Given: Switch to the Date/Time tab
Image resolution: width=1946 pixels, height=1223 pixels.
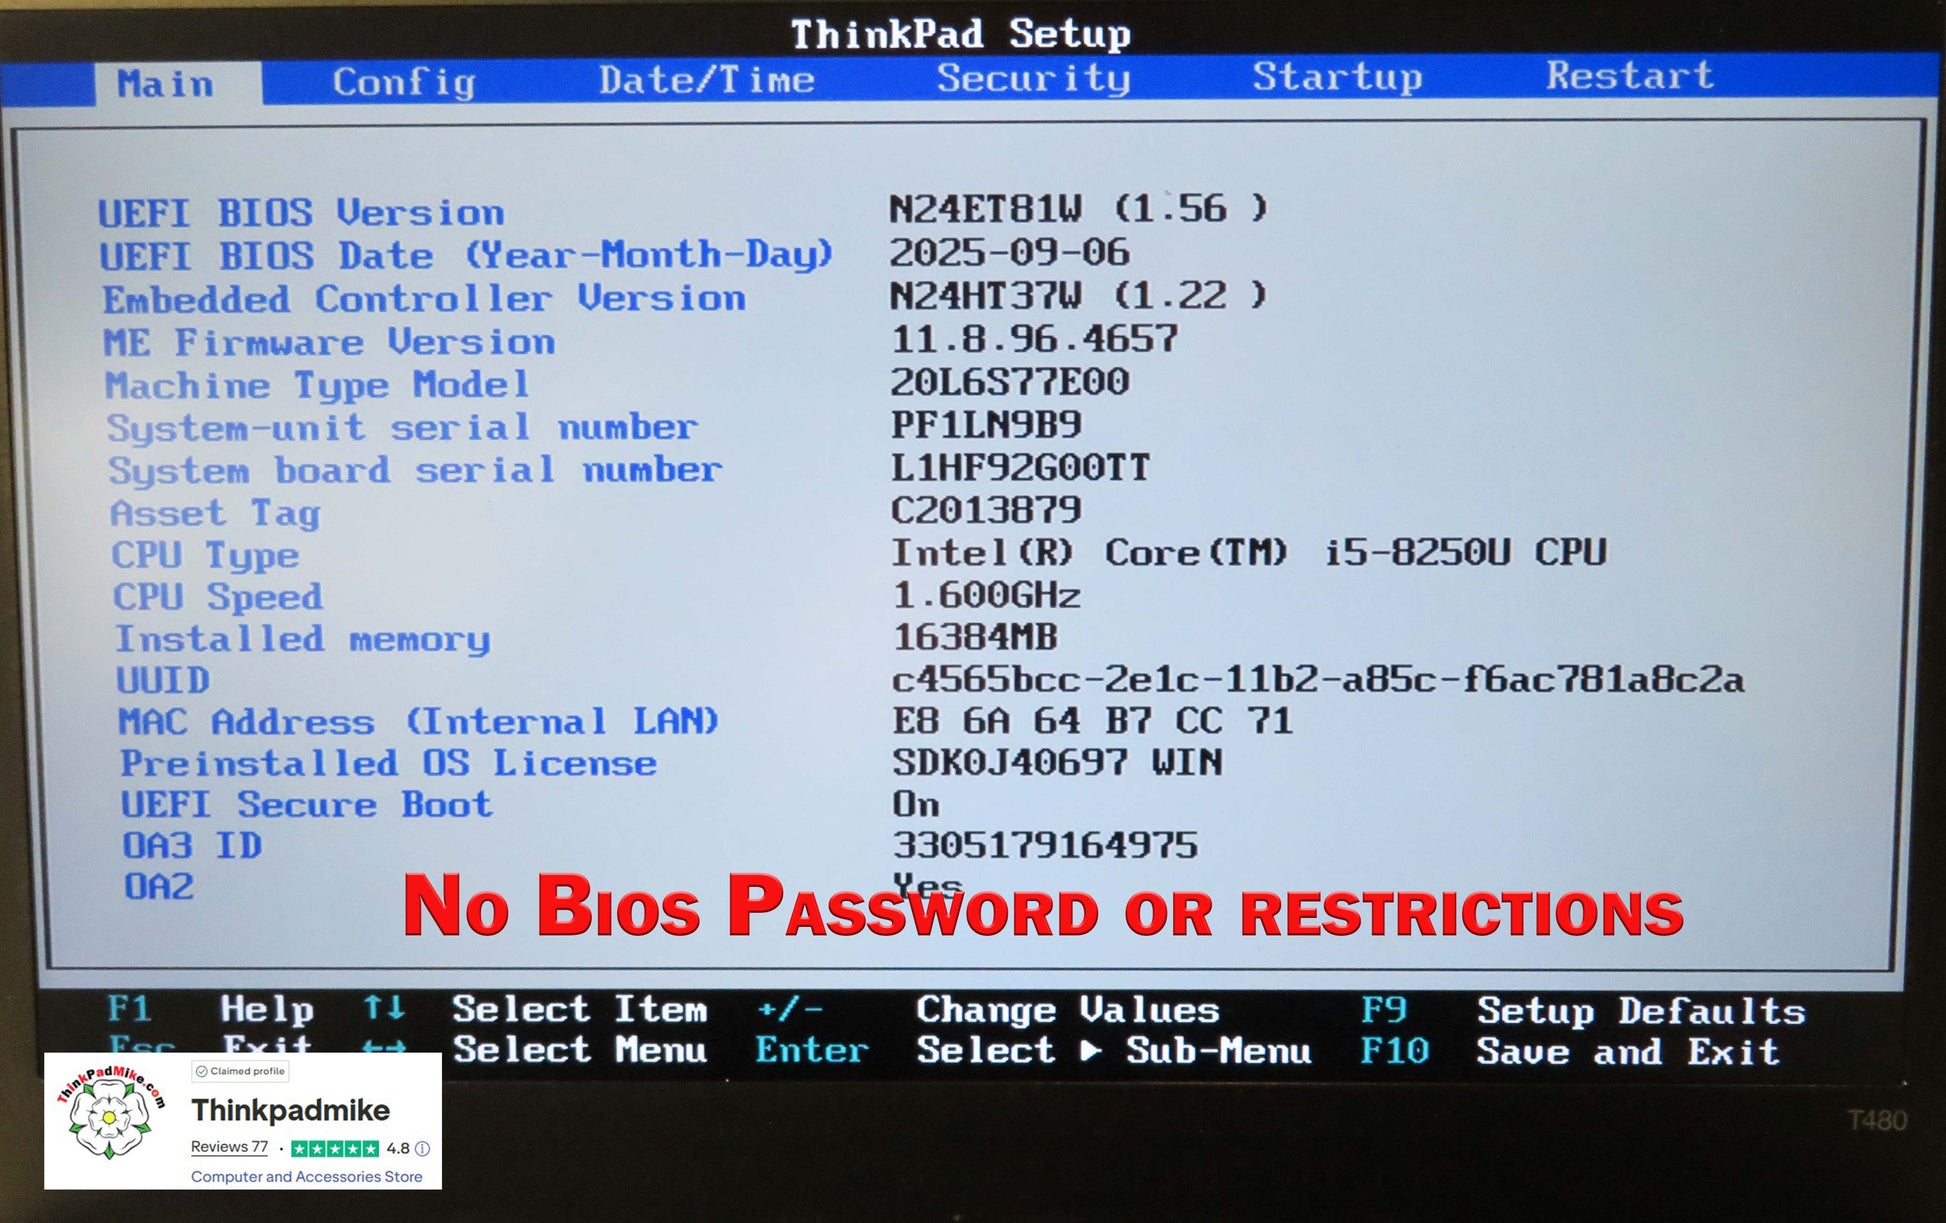Looking at the screenshot, I should (x=706, y=80).
